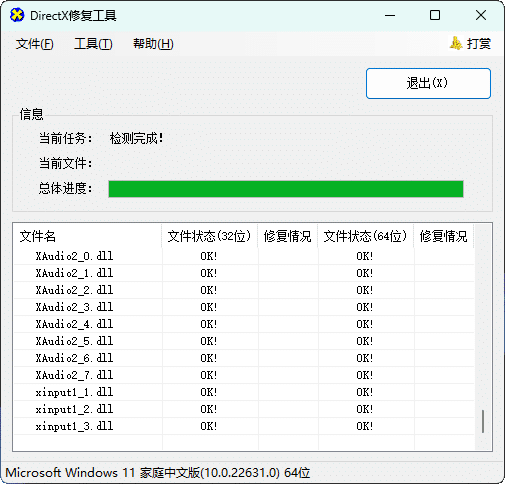505x484 pixels.
Task: Select the XAudio2_5.dll row
Action: [244, 341]
